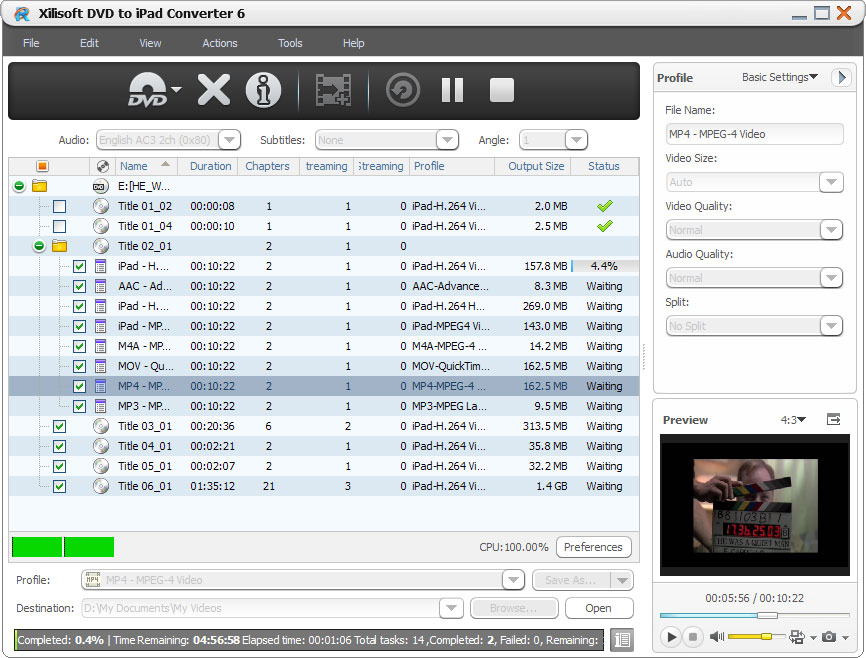Click the orange check-all header icon

tap(43, 166)
